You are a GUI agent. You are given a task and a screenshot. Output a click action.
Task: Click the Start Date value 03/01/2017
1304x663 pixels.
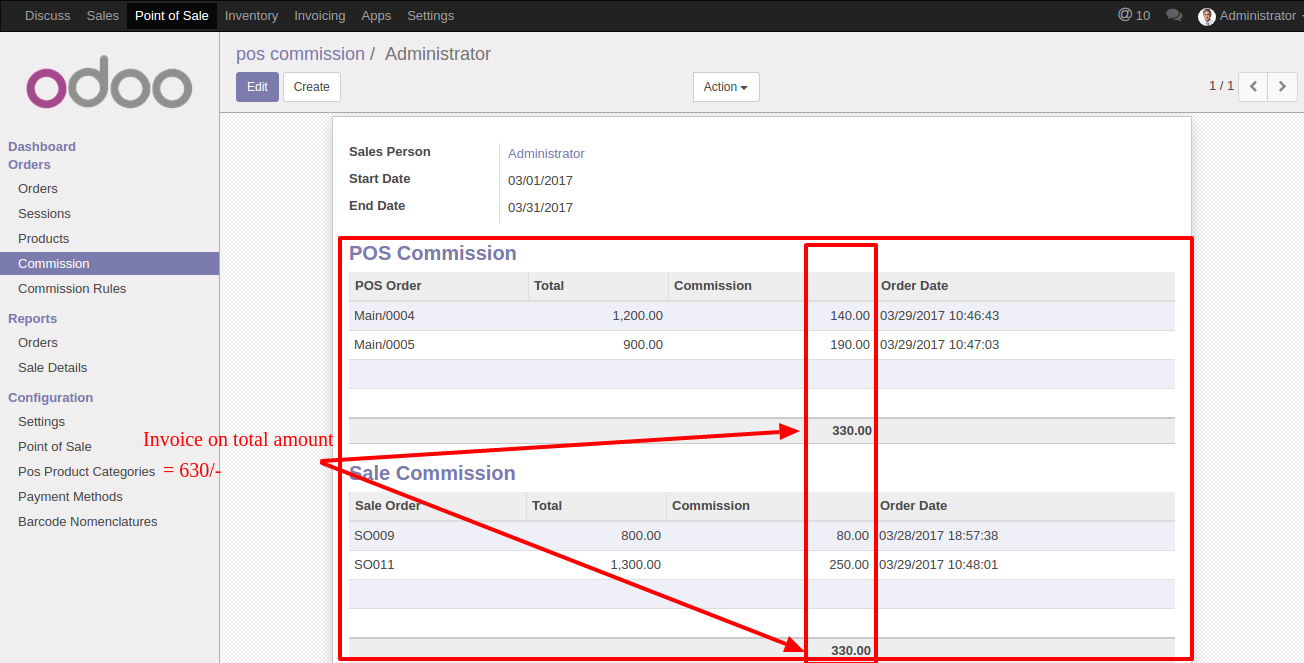pos(540,181)
